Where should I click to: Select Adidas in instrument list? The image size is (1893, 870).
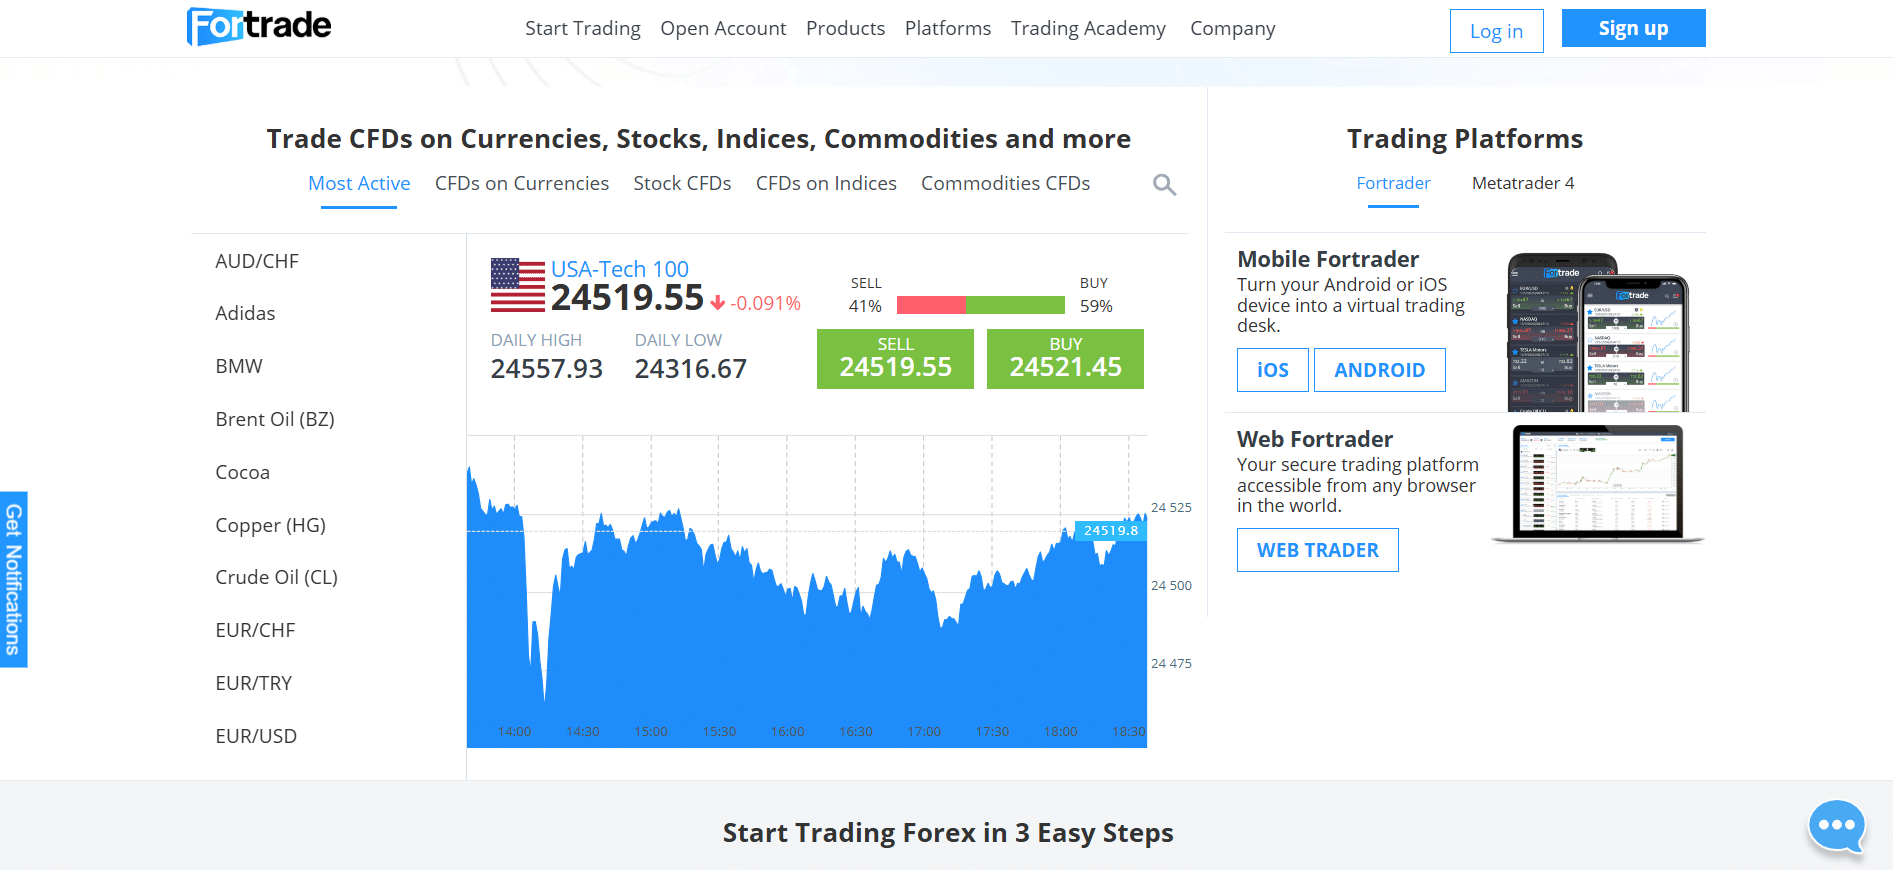pyautogui.click(x=245, y=313)
